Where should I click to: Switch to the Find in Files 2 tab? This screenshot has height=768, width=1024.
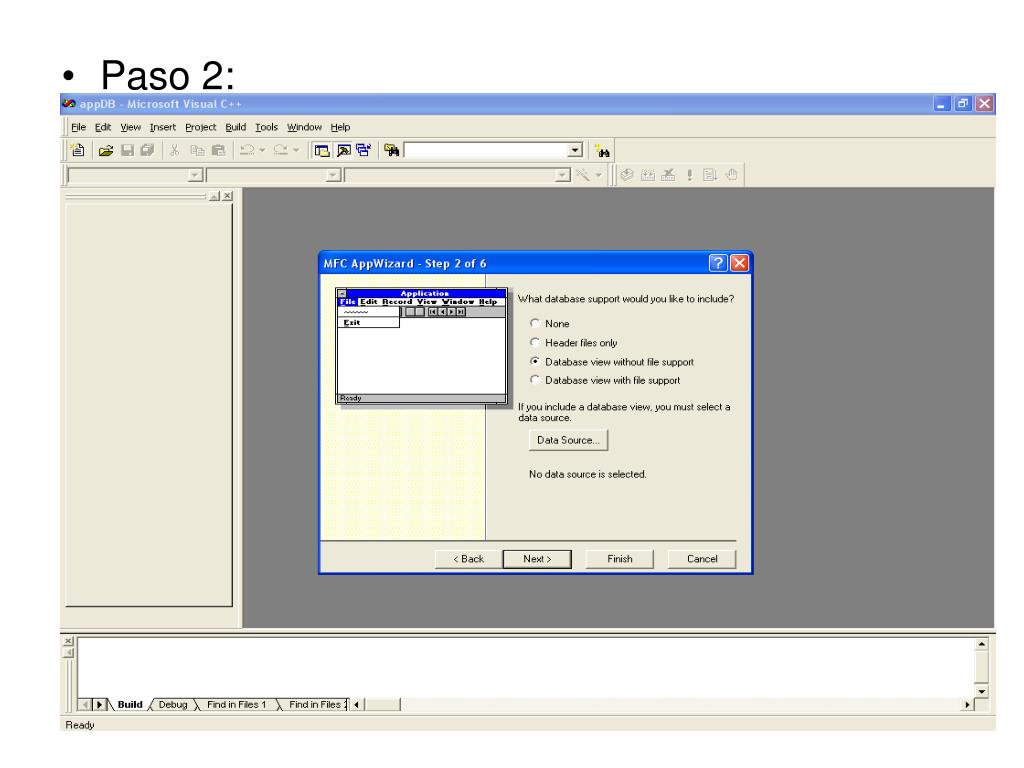317,704
